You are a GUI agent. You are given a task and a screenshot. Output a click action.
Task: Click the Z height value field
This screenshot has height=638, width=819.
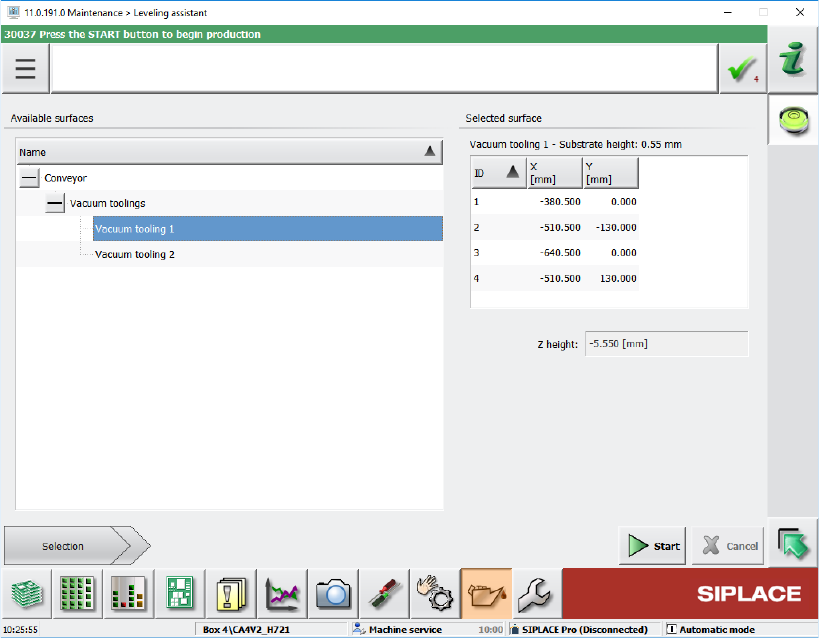click(666, 344)
